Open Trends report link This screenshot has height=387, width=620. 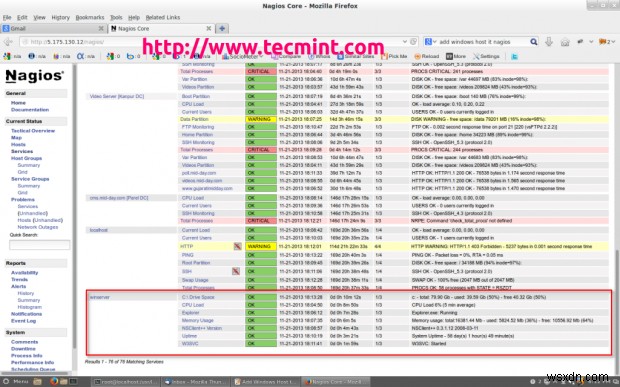tap(19, 279)
